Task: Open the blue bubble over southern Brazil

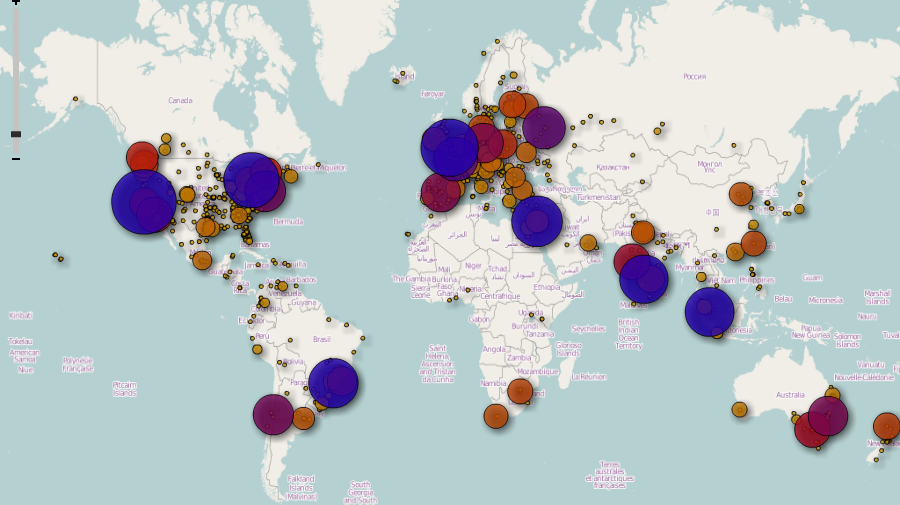Action: (x=333, y=383)
